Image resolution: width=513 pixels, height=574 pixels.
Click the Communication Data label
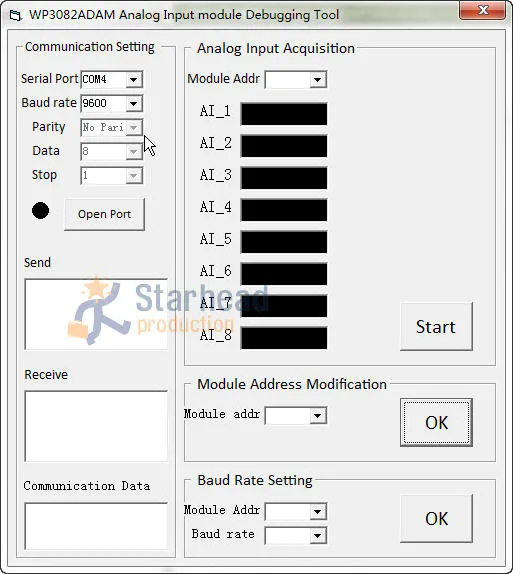tap(87, 486)
